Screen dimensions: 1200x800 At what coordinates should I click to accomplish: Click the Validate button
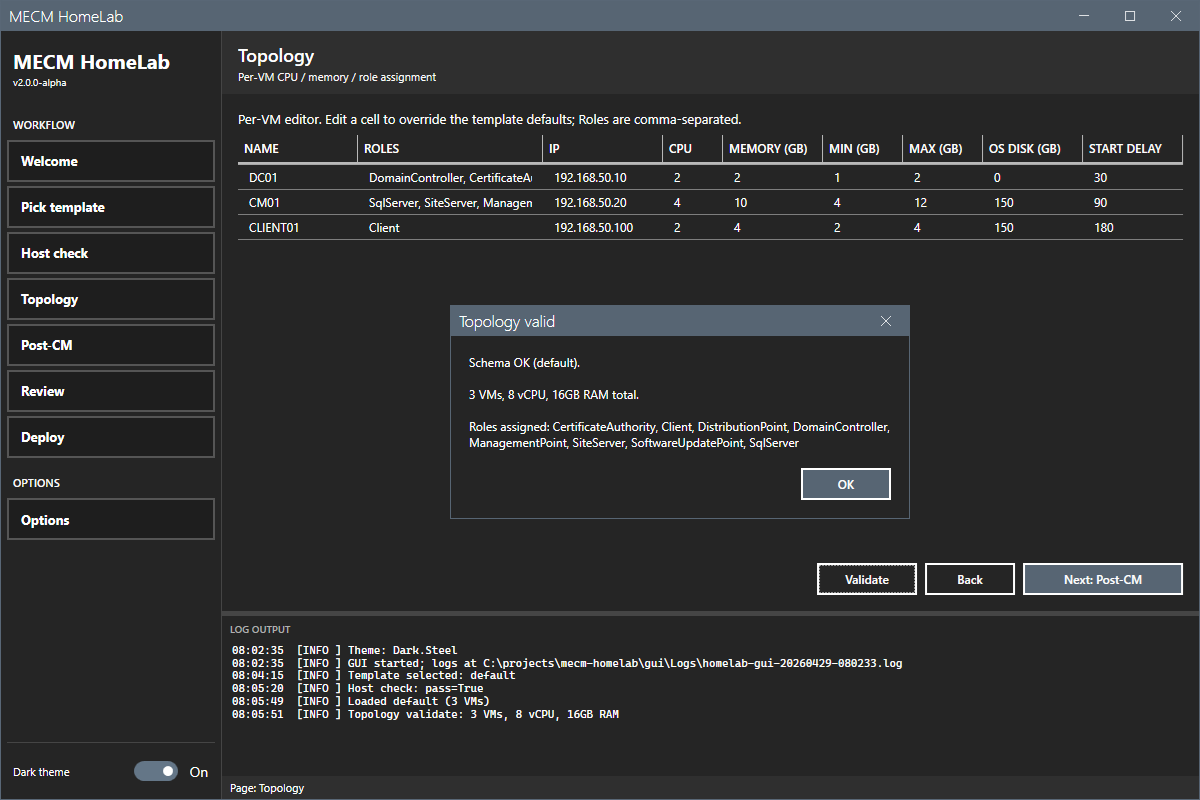[x=867, y=579]
